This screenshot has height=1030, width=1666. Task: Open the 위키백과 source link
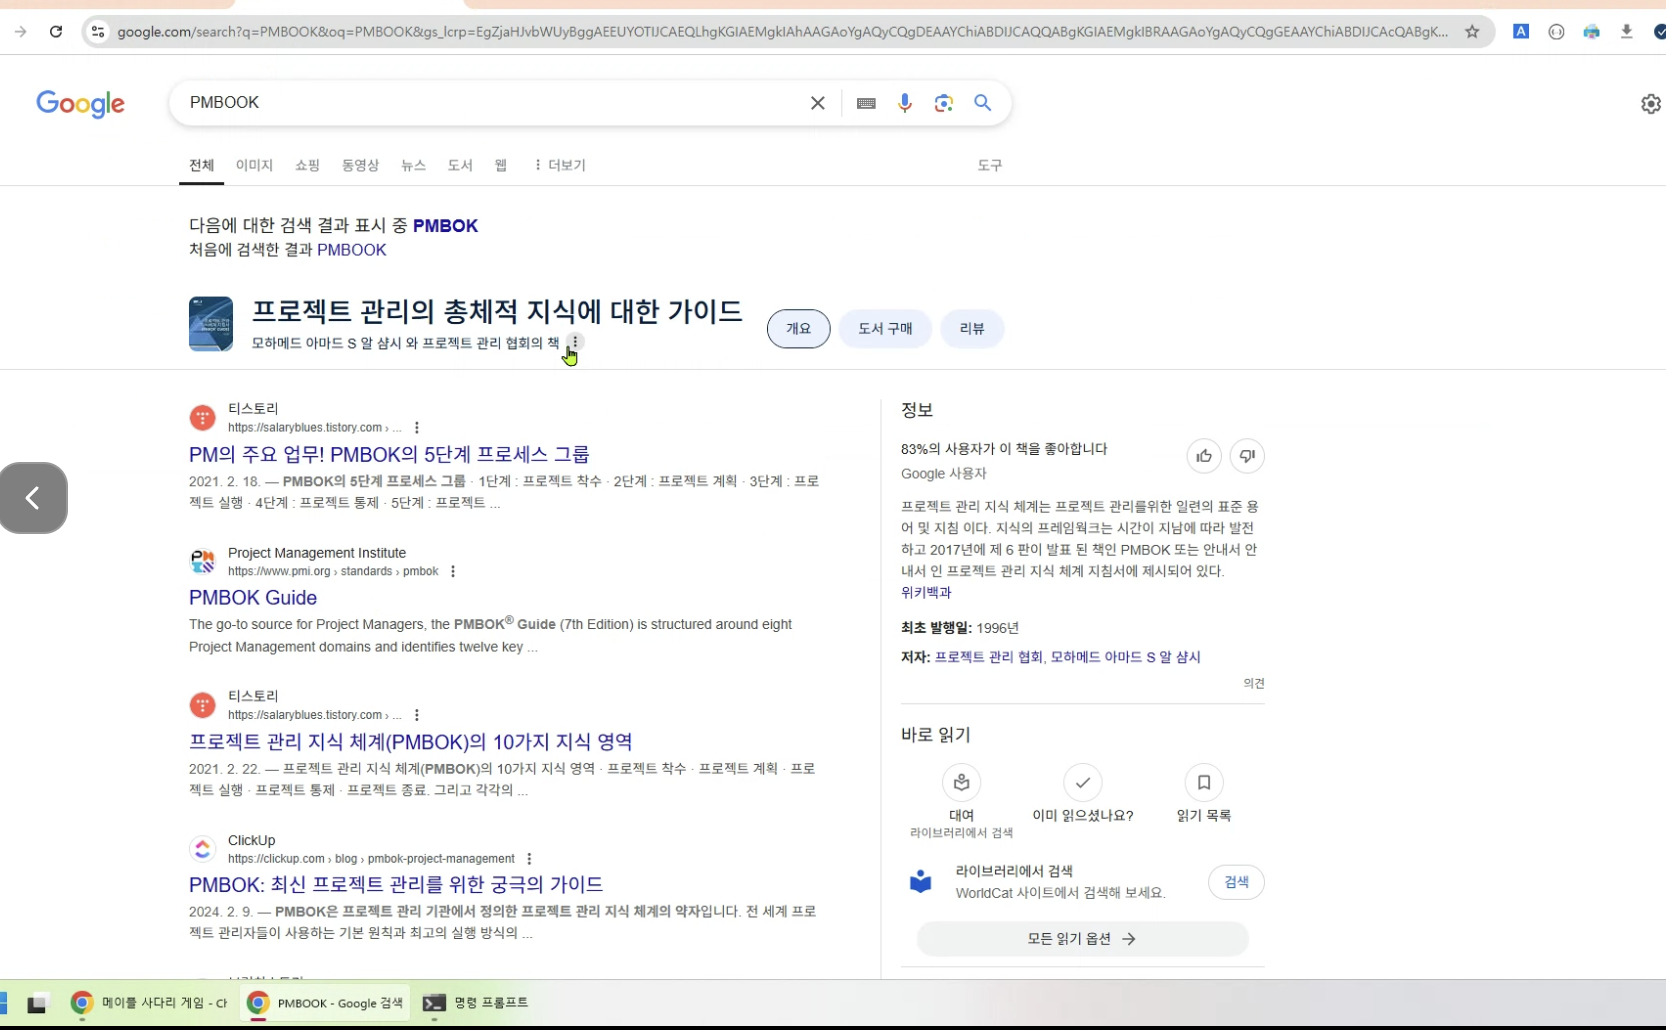click(x=926, y=593)
